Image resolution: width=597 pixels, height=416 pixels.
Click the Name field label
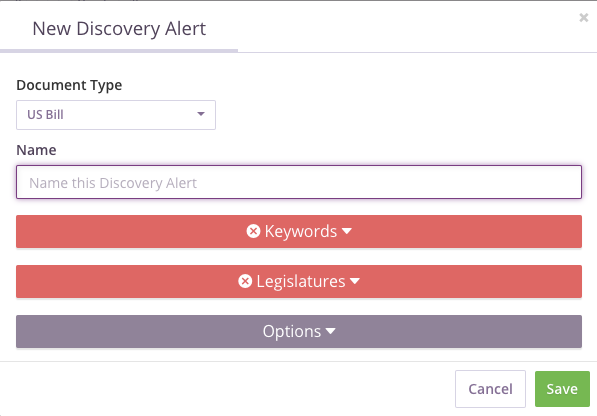coord(36,150)
